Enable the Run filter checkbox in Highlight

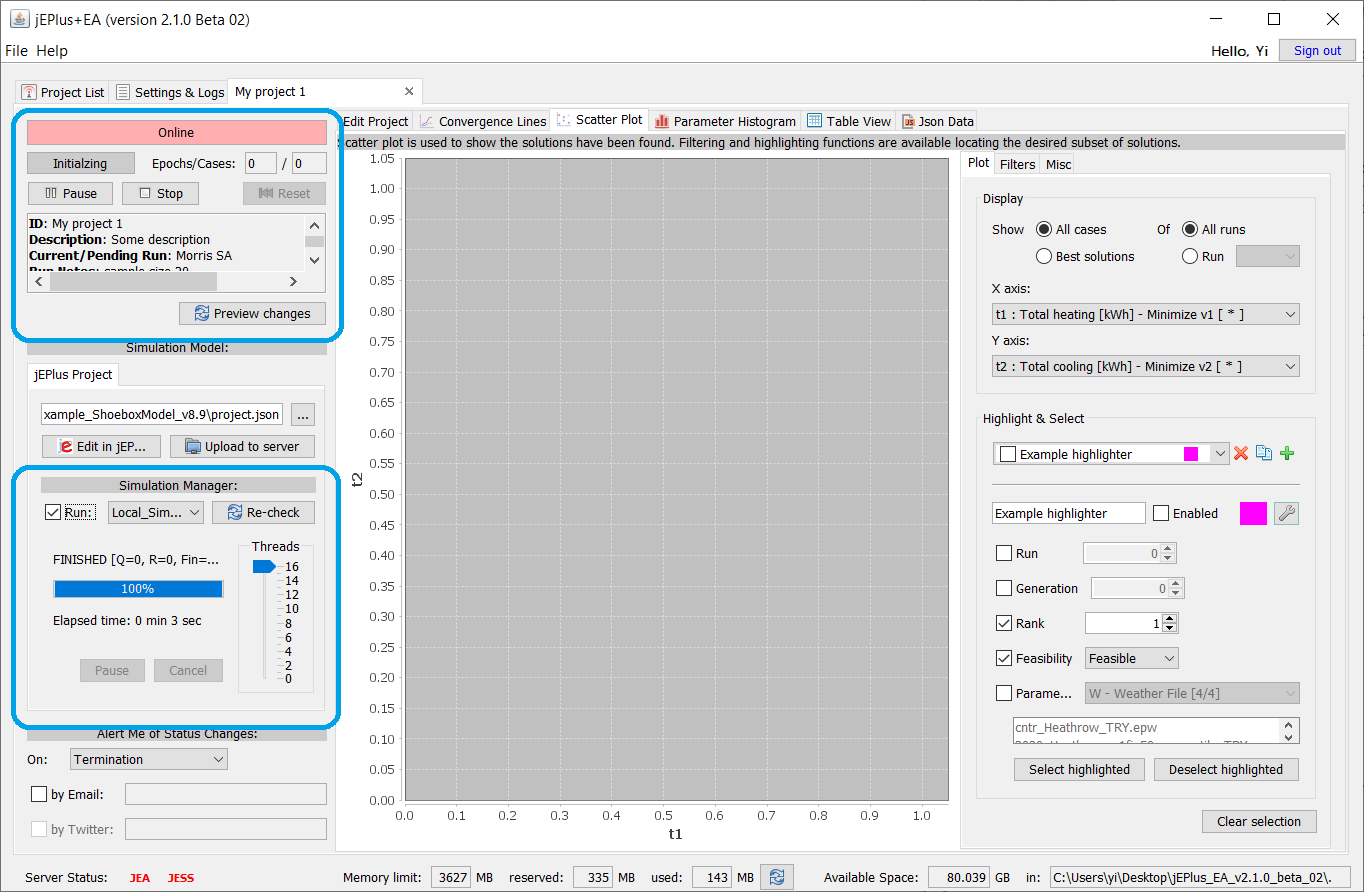pyautogui.click(x=1004, y=553)
